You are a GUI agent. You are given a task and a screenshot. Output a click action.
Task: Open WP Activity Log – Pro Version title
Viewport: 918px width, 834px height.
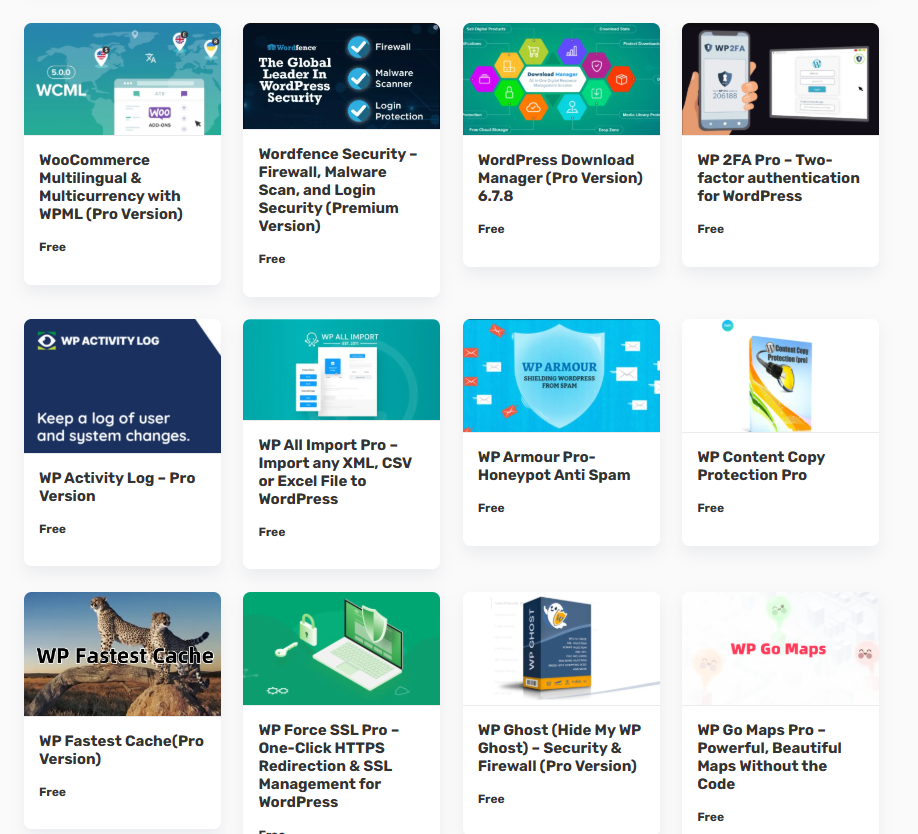pyautogui.click(x=117, y=487)
